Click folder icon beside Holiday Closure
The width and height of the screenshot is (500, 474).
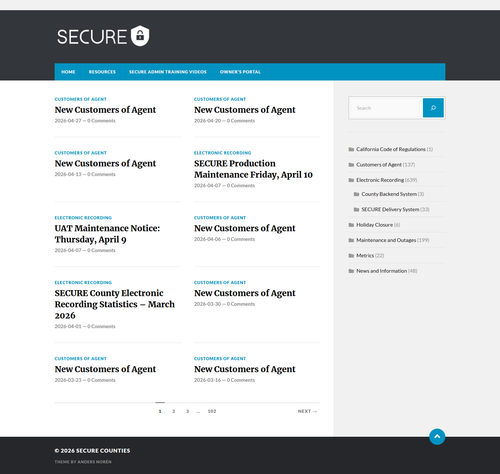351,225
